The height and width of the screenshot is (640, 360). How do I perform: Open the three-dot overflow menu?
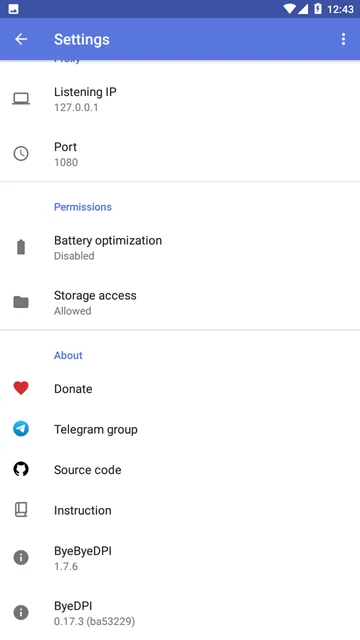[x=343, y=39]
